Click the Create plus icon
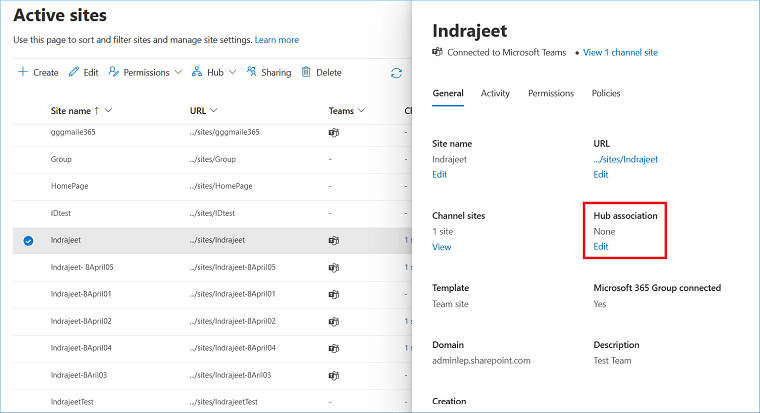 coord(23,72)
